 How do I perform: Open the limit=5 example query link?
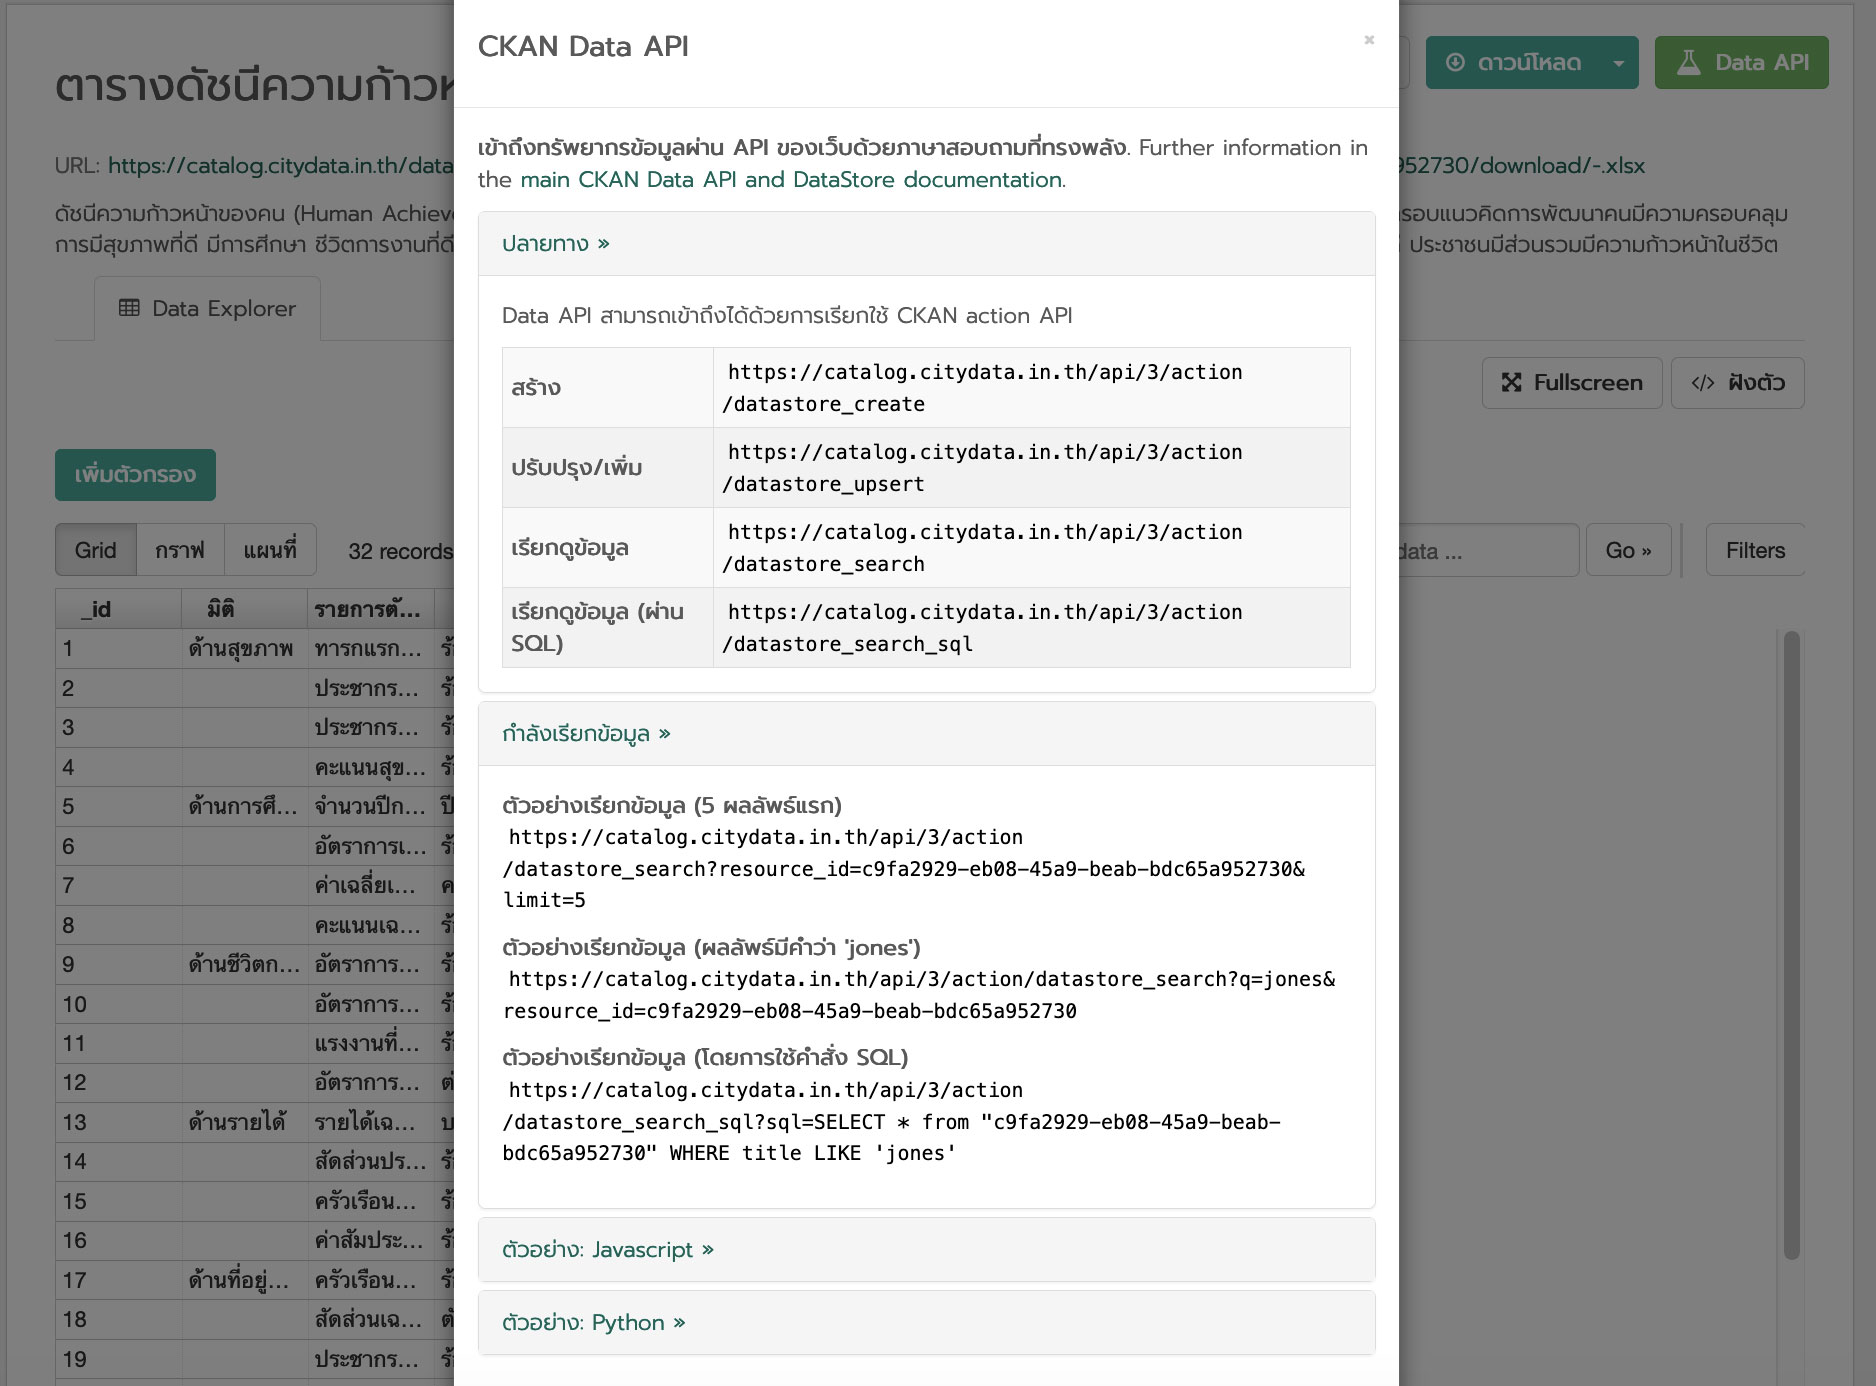(904, 869)
